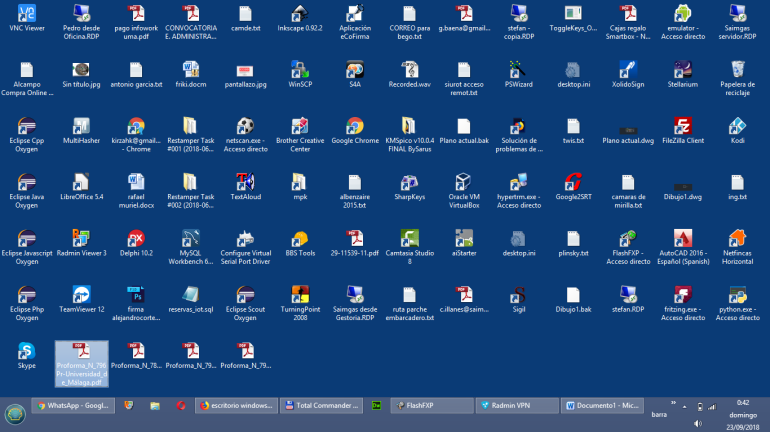The image size is (770, 432).
Task: Open the Inkscape 0.92.2 shortcut
Action: pyautogui.click(x=299, y=14)
